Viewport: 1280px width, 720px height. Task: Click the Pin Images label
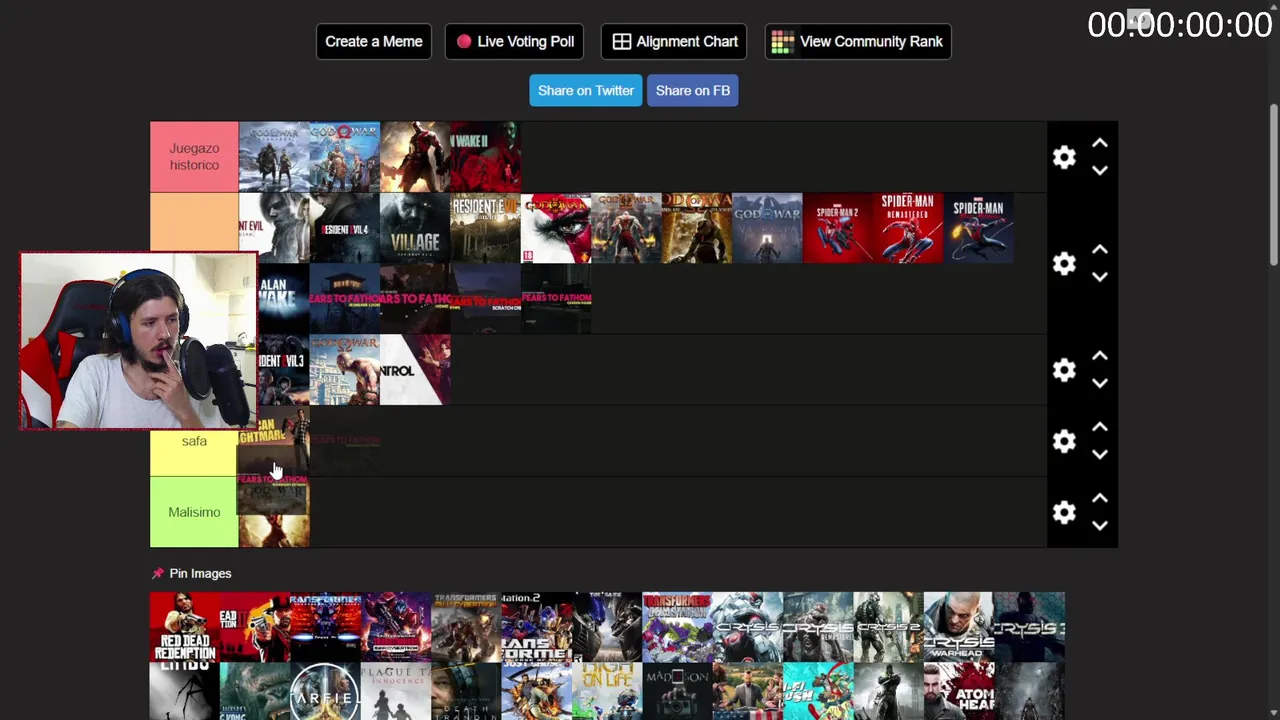point(200,573)
